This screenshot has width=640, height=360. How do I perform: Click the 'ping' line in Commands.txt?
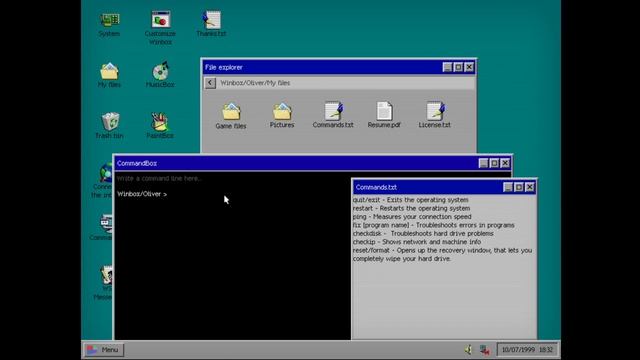412,217
